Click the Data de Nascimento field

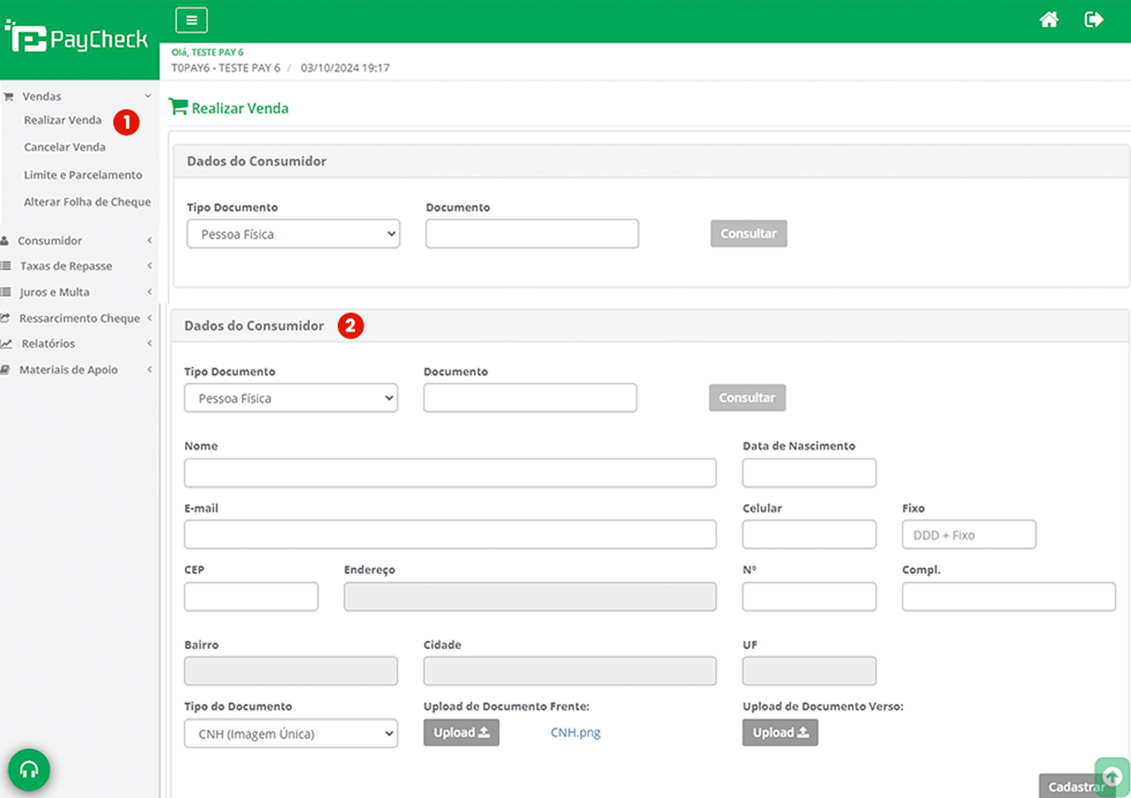pyautogui.click(x=809, y=473)
